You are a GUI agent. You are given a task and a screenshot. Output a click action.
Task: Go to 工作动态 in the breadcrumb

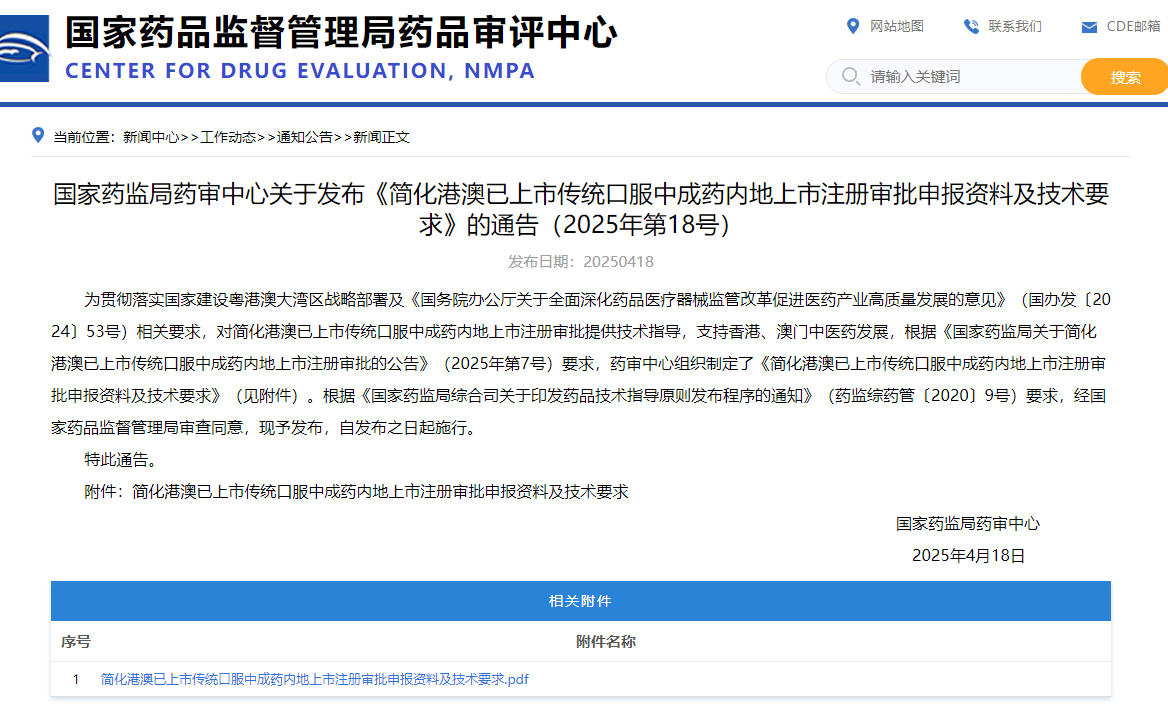(x=228, y=137)
